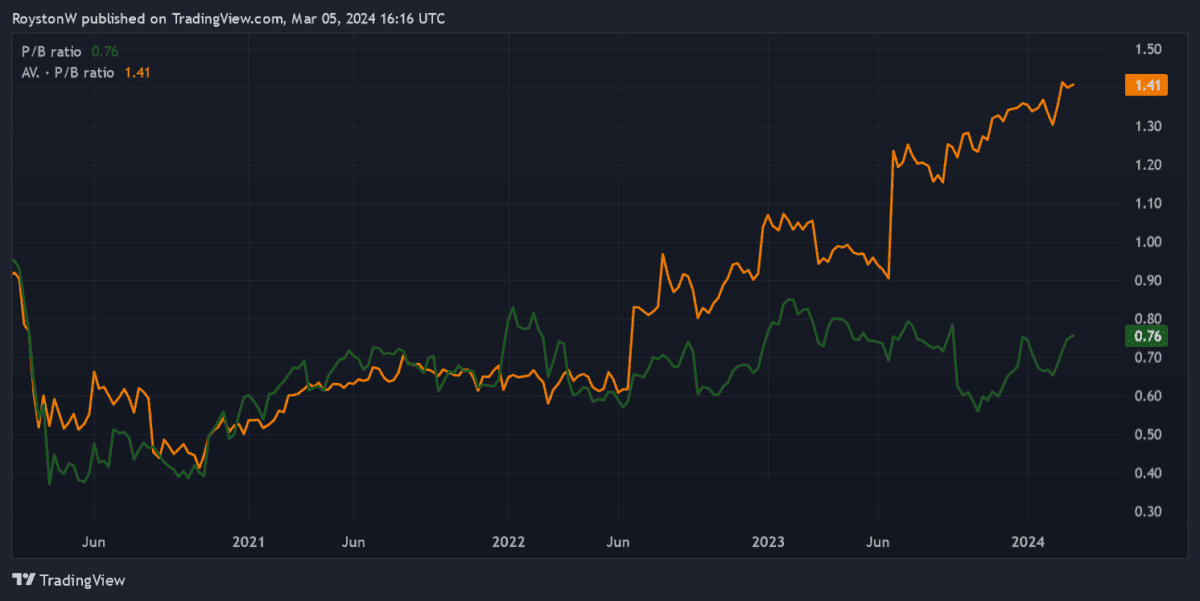Click the 2021 label on the time axis

248,541
